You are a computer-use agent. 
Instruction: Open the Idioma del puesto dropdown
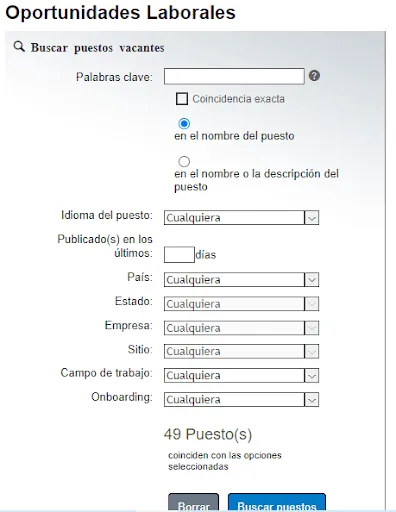click(x=241, y=218)
